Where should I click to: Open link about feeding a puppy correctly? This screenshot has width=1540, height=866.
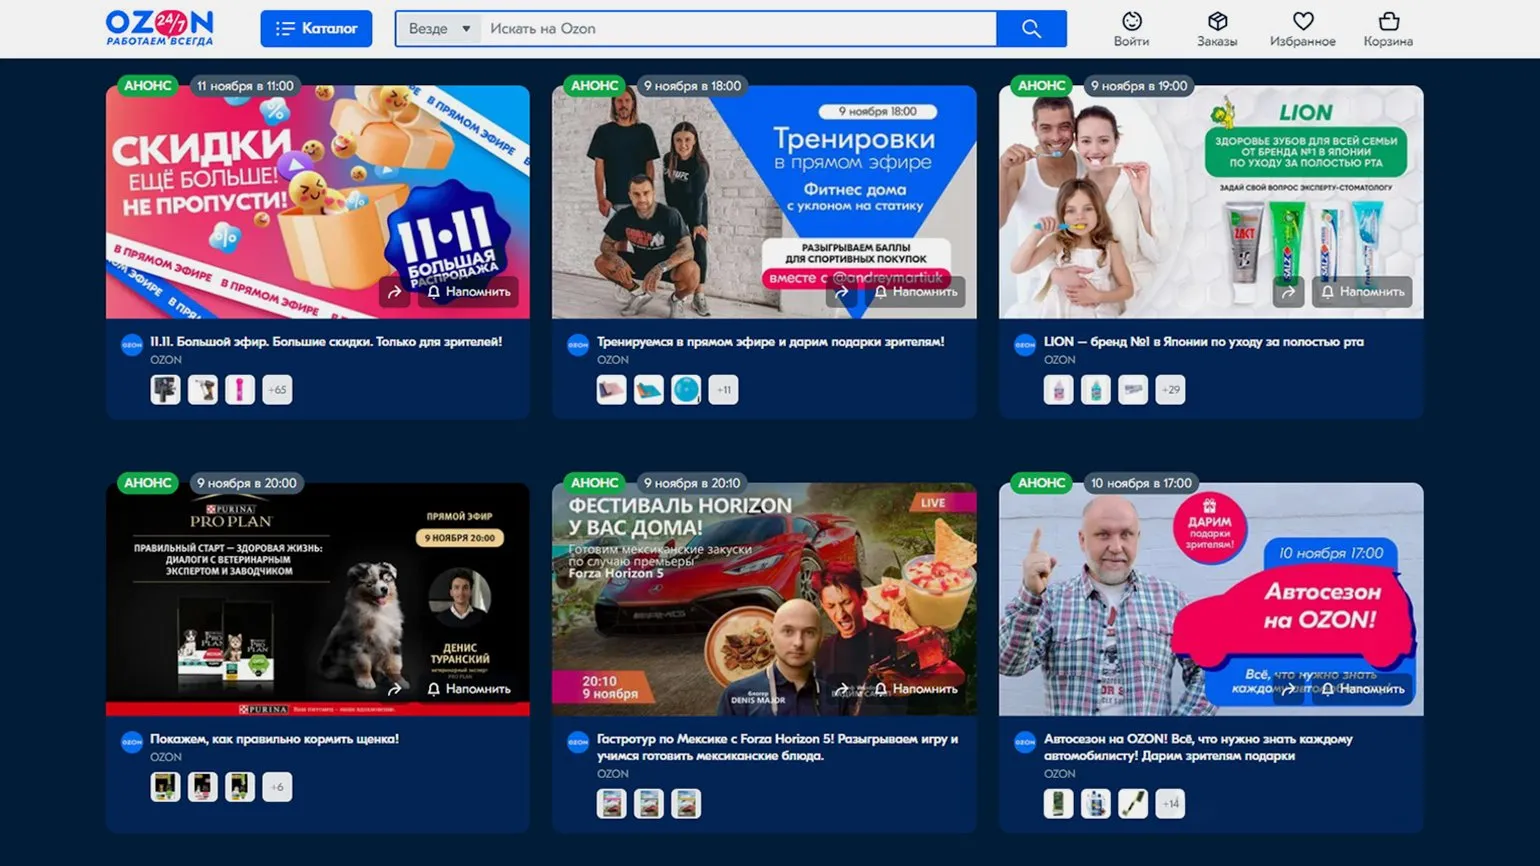coord(274,739)
